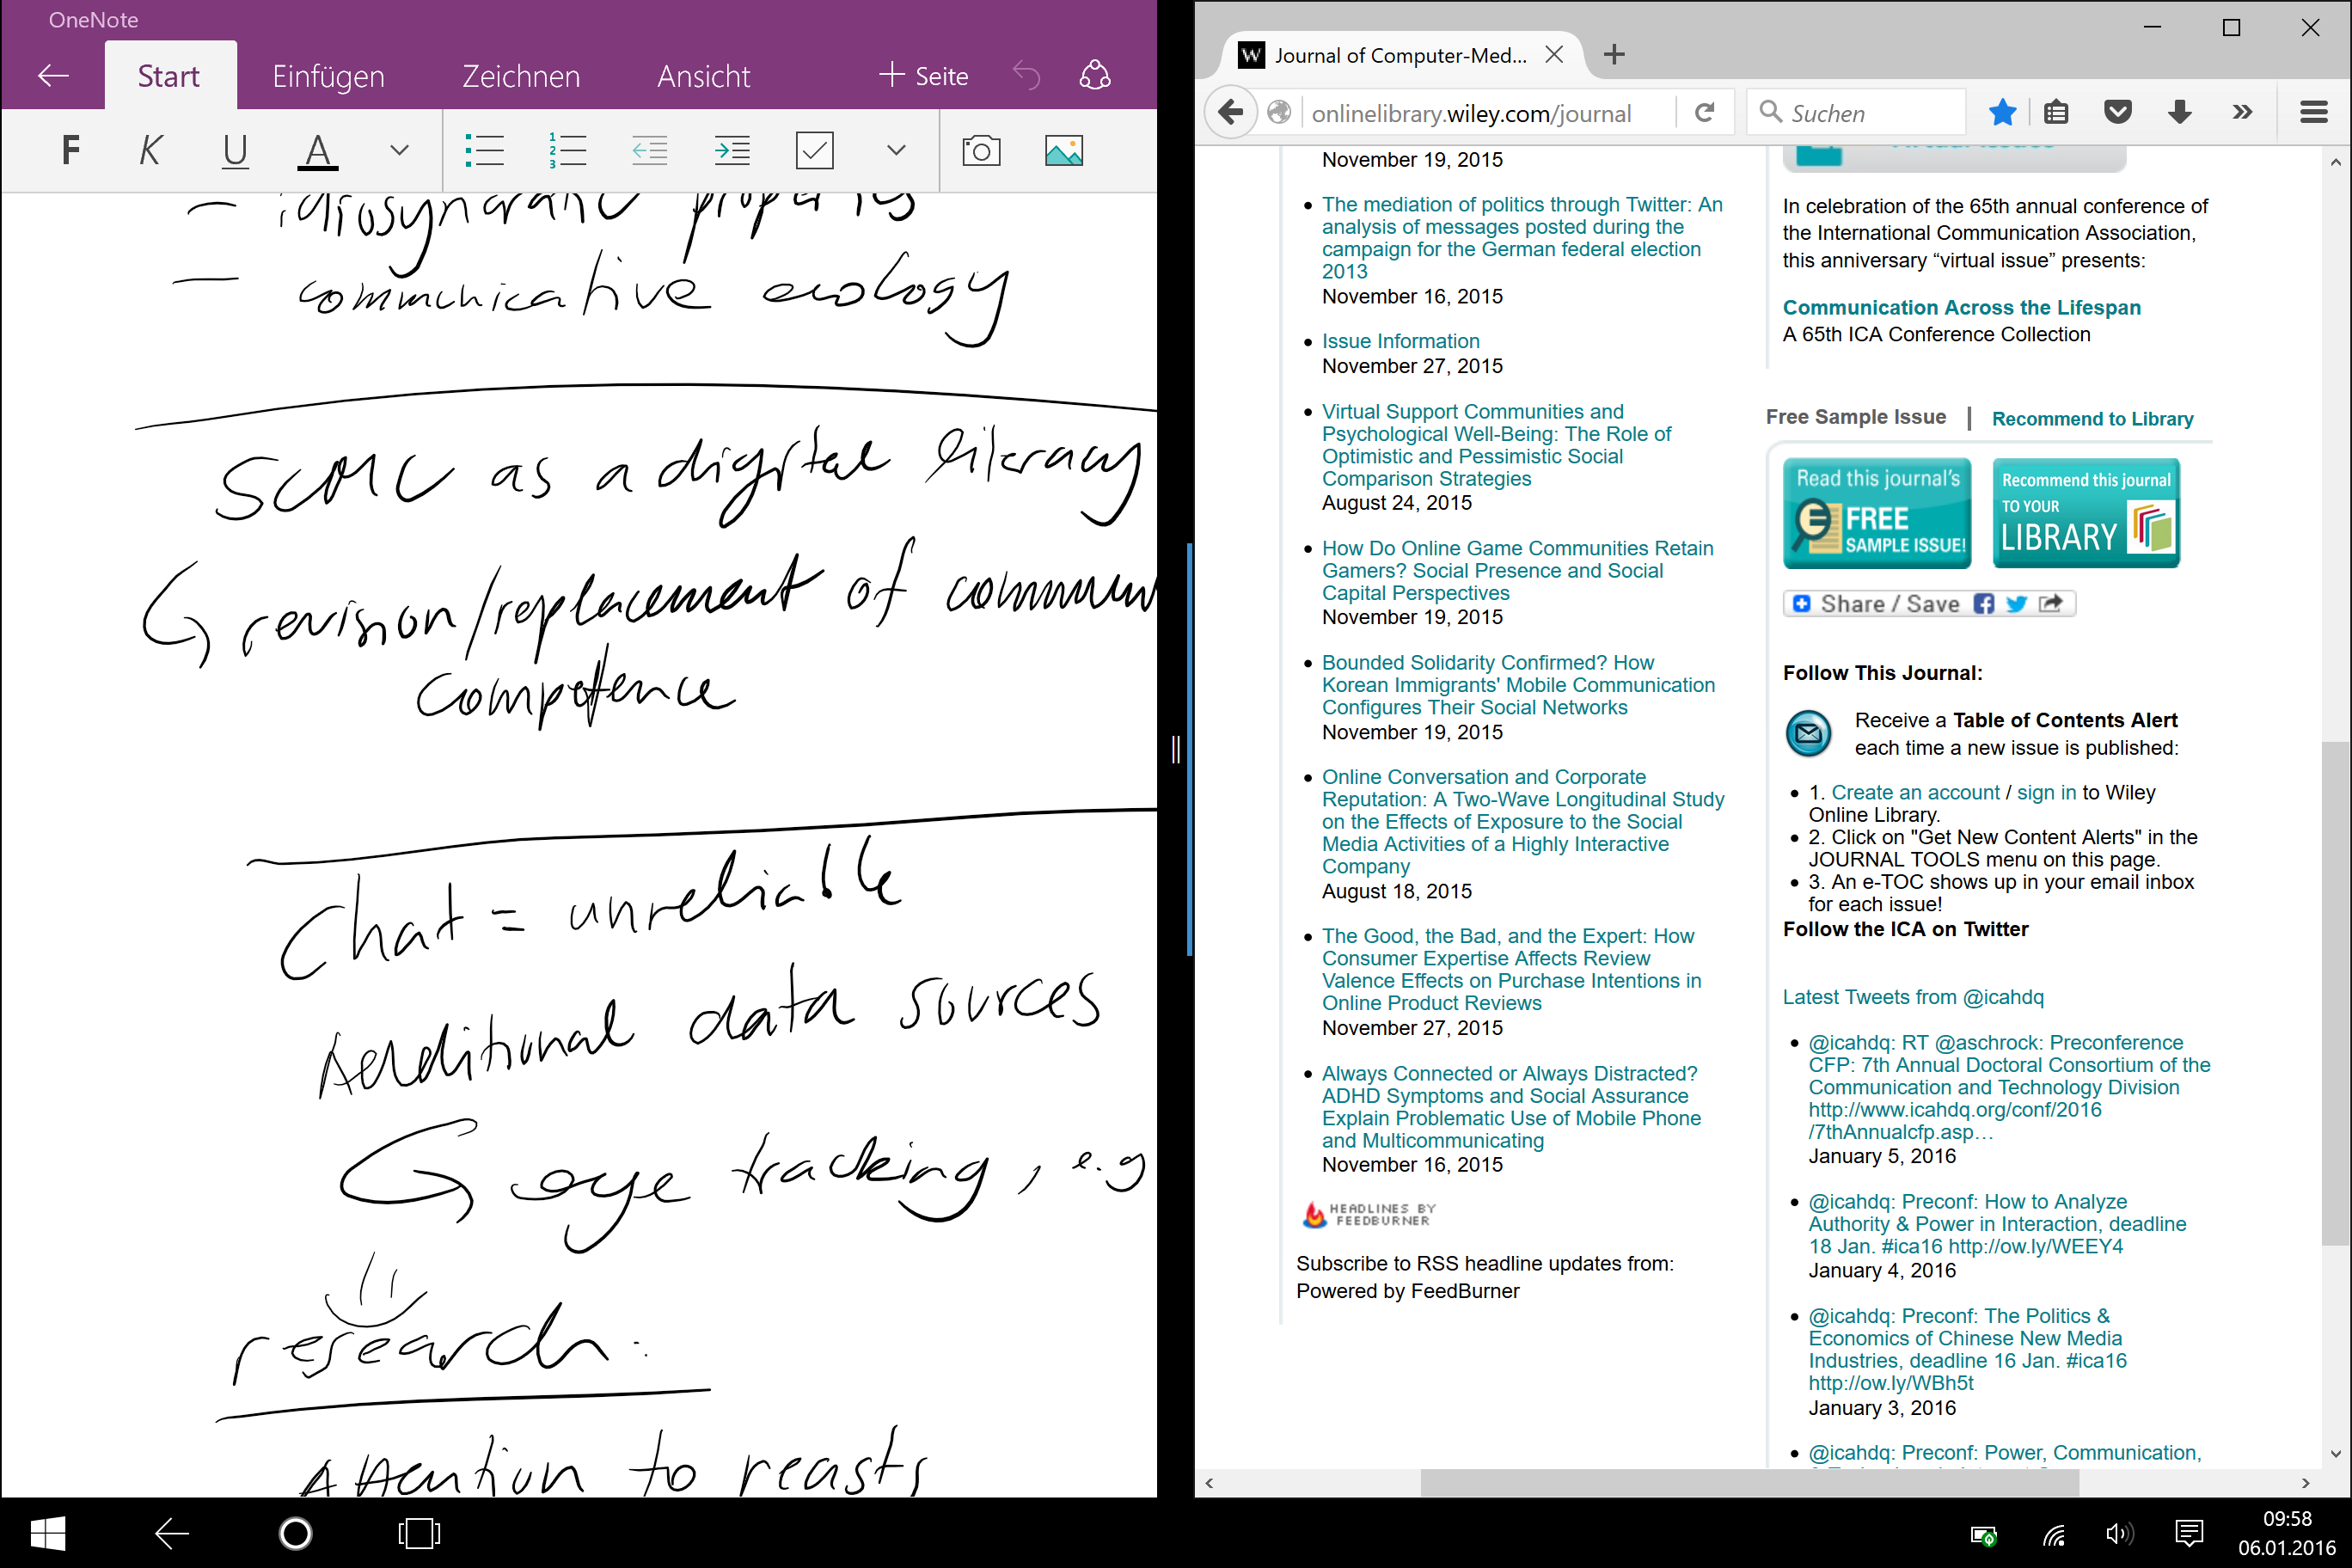Open the Issue Information link
The height and width of the screenshot is (1568, 2352).
click(x=1400, y=341)
